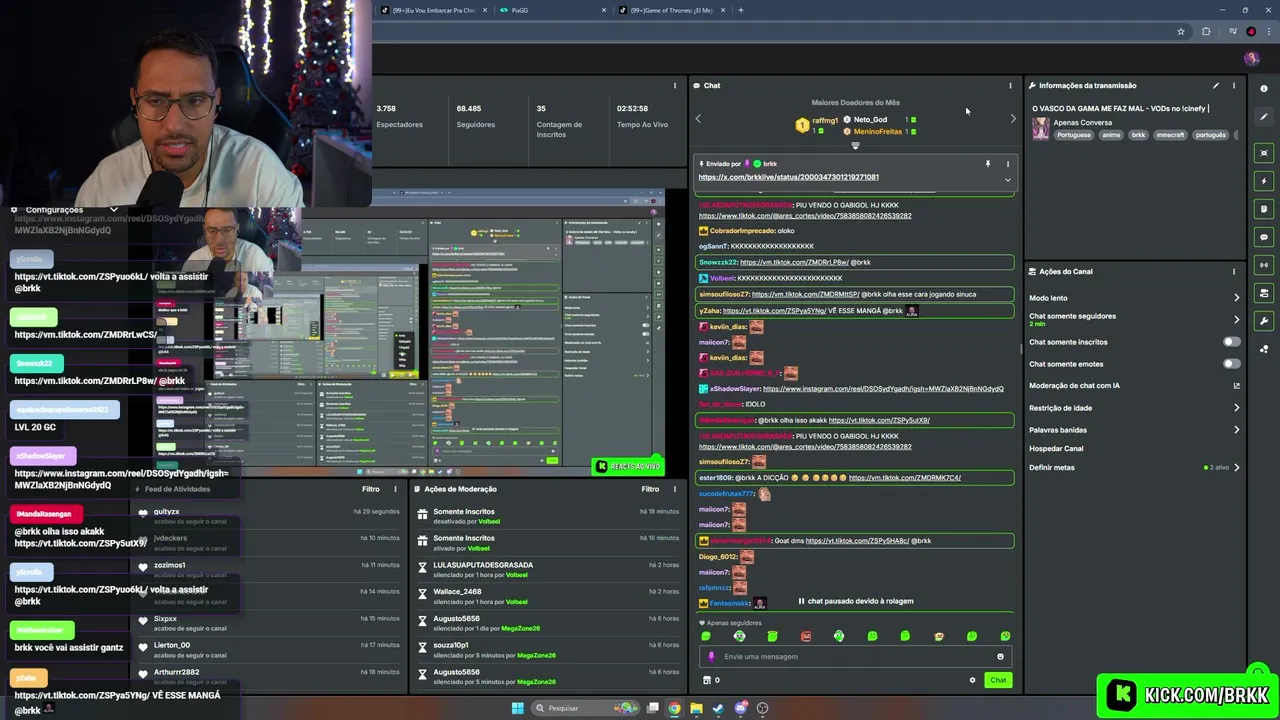Toggle Chat somente emotes switch

pyautogui.click(x=1232, y=364)
